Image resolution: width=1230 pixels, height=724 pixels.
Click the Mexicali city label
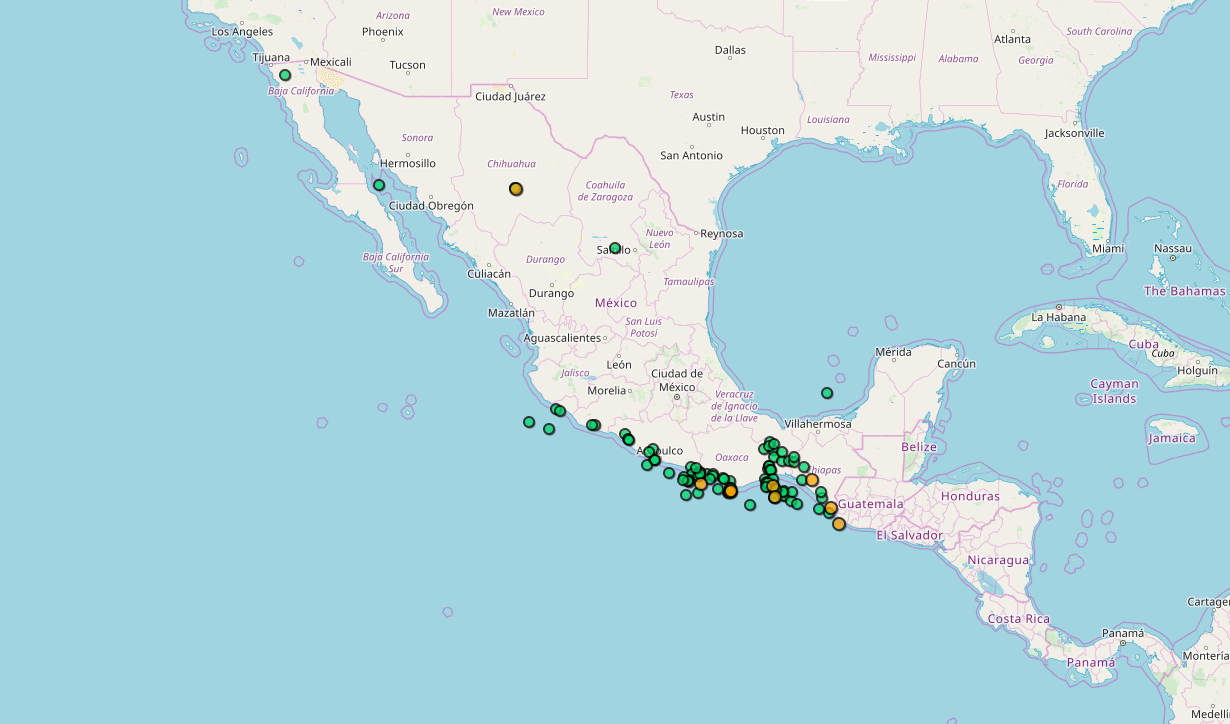[x=331, y=62]
